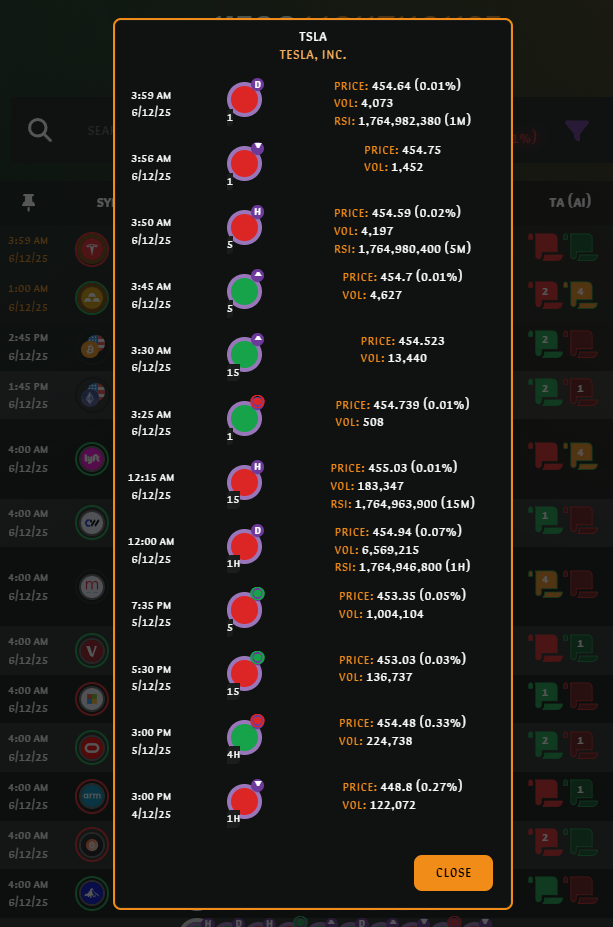This screenshot has height=927, width=613.
Task: Click the search magnifier icon
Action: click(x=40, y=130)
